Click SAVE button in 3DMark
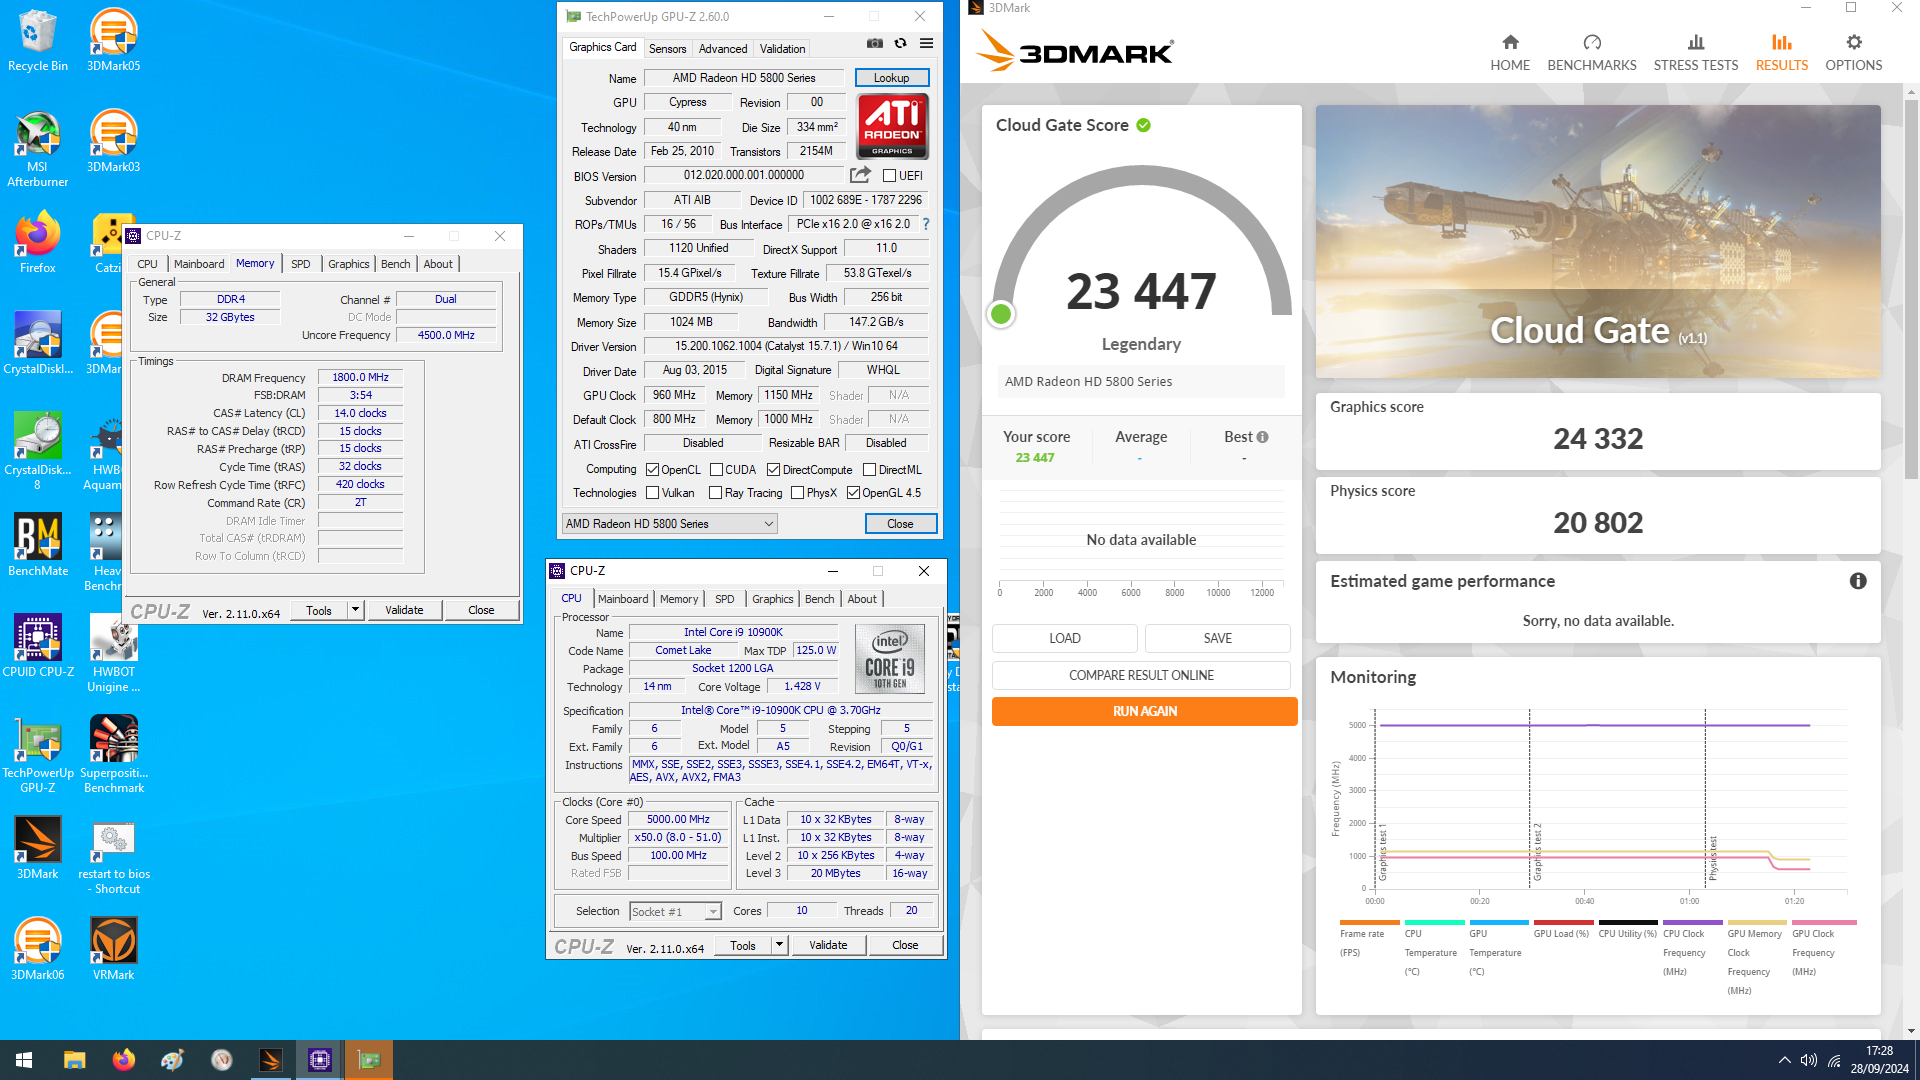The height and width of the screenshot is (1080, 1920). pyautogui.click(x=1218, y=638)
